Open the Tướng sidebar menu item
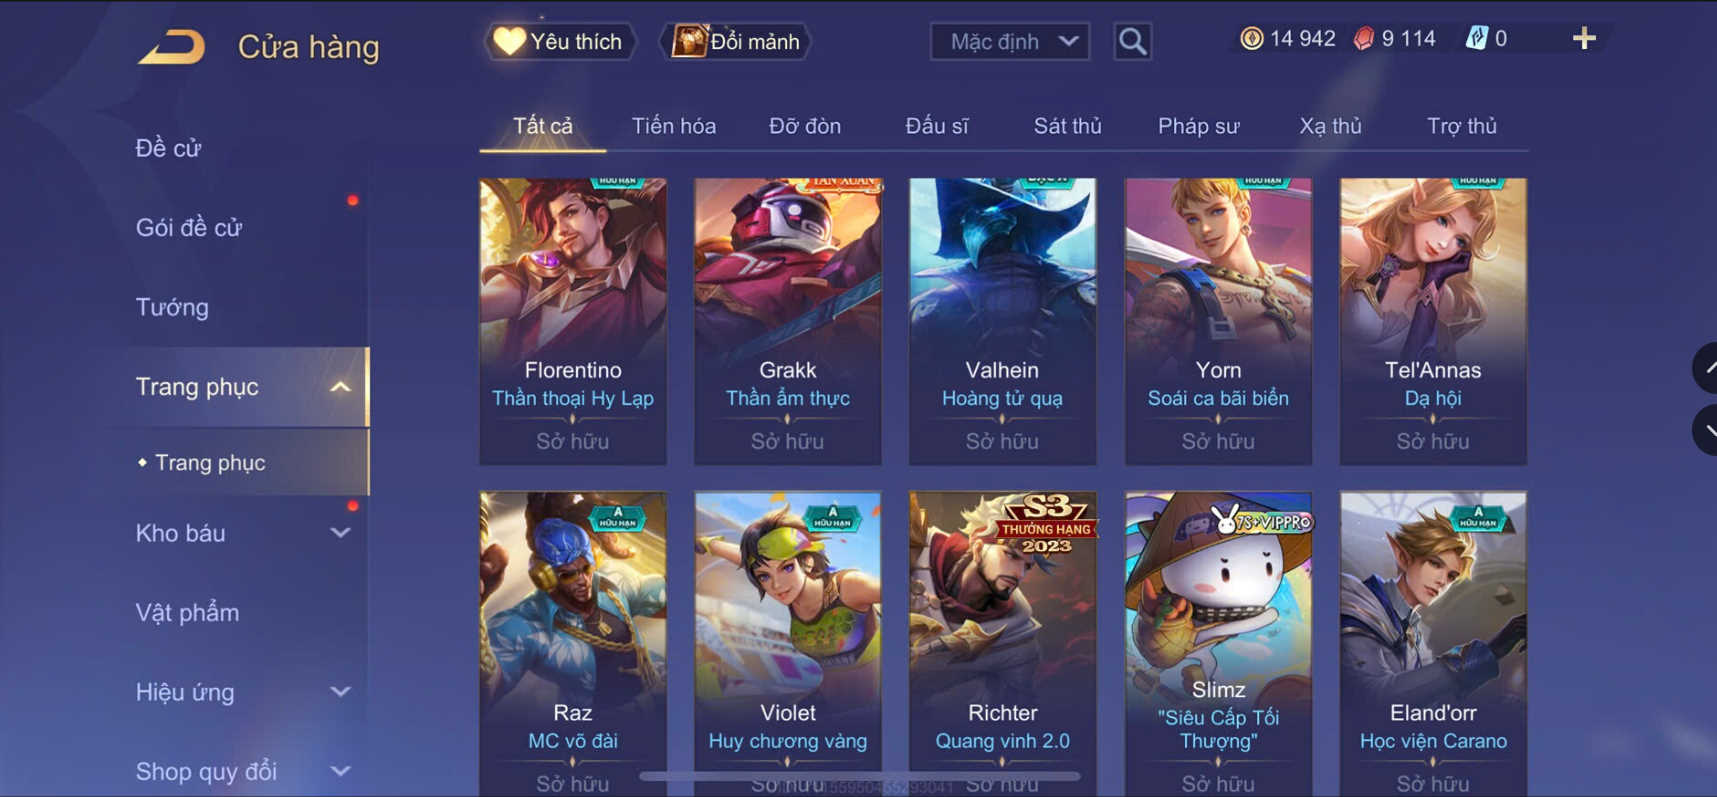 click(172, 307)
